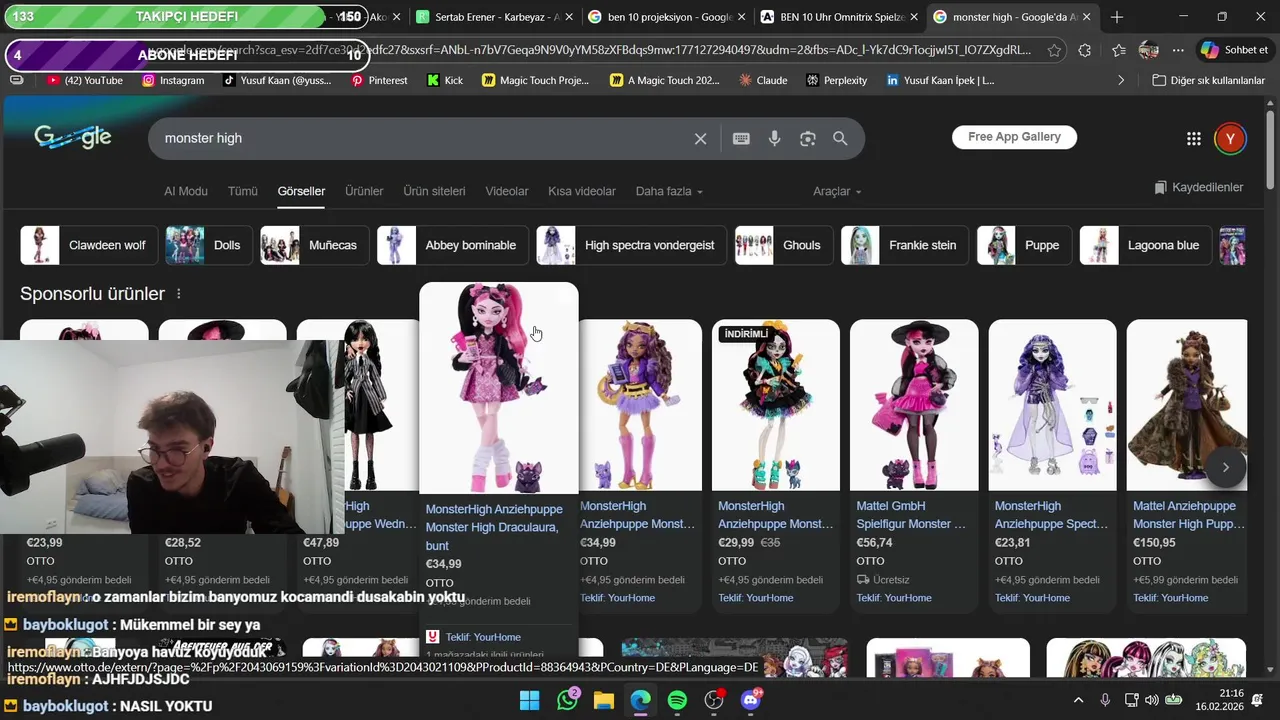The width and height of the screenshot is (1280, 720).
Task: Open OBS Studio from the taskbar
Action: 714,700
